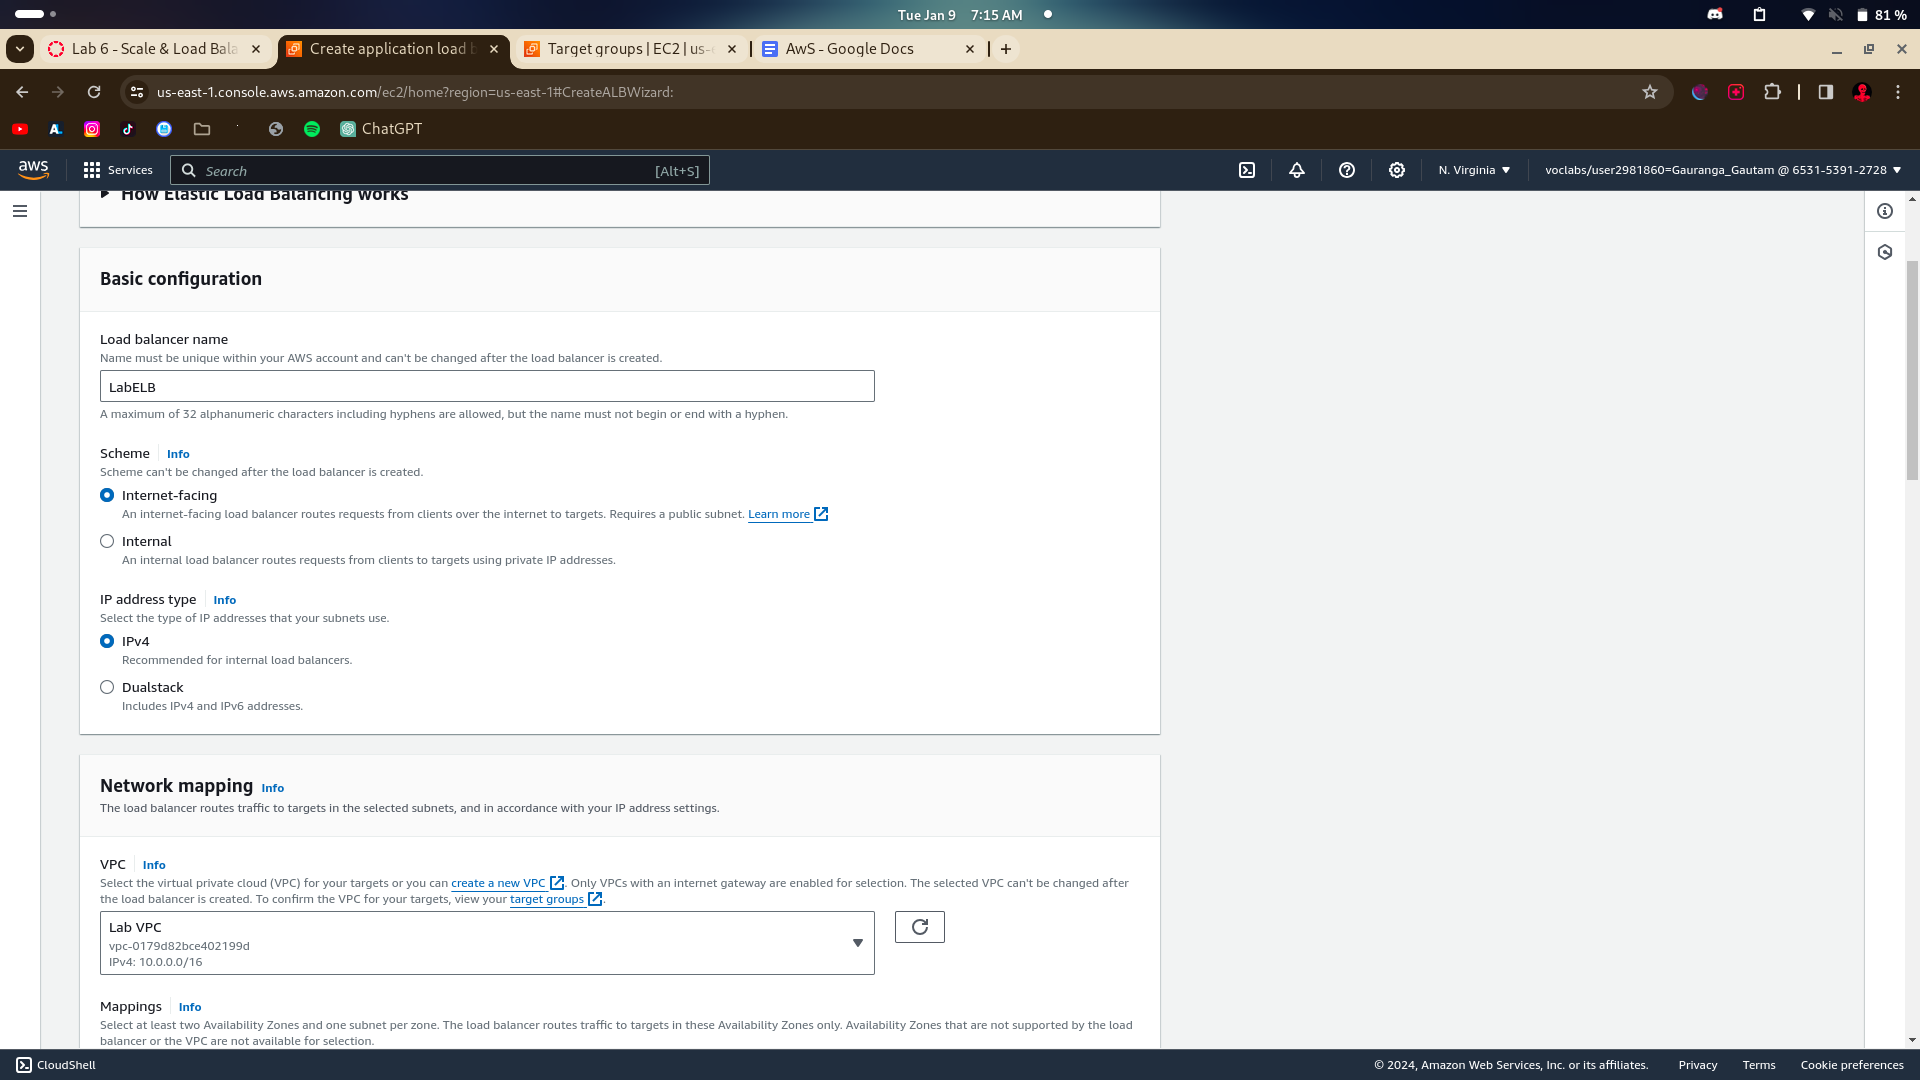Image resolution: width=1920 pixels, height=1080 pixels.
Task: Open the AWS support help icon
Action: coord(1347,170)
